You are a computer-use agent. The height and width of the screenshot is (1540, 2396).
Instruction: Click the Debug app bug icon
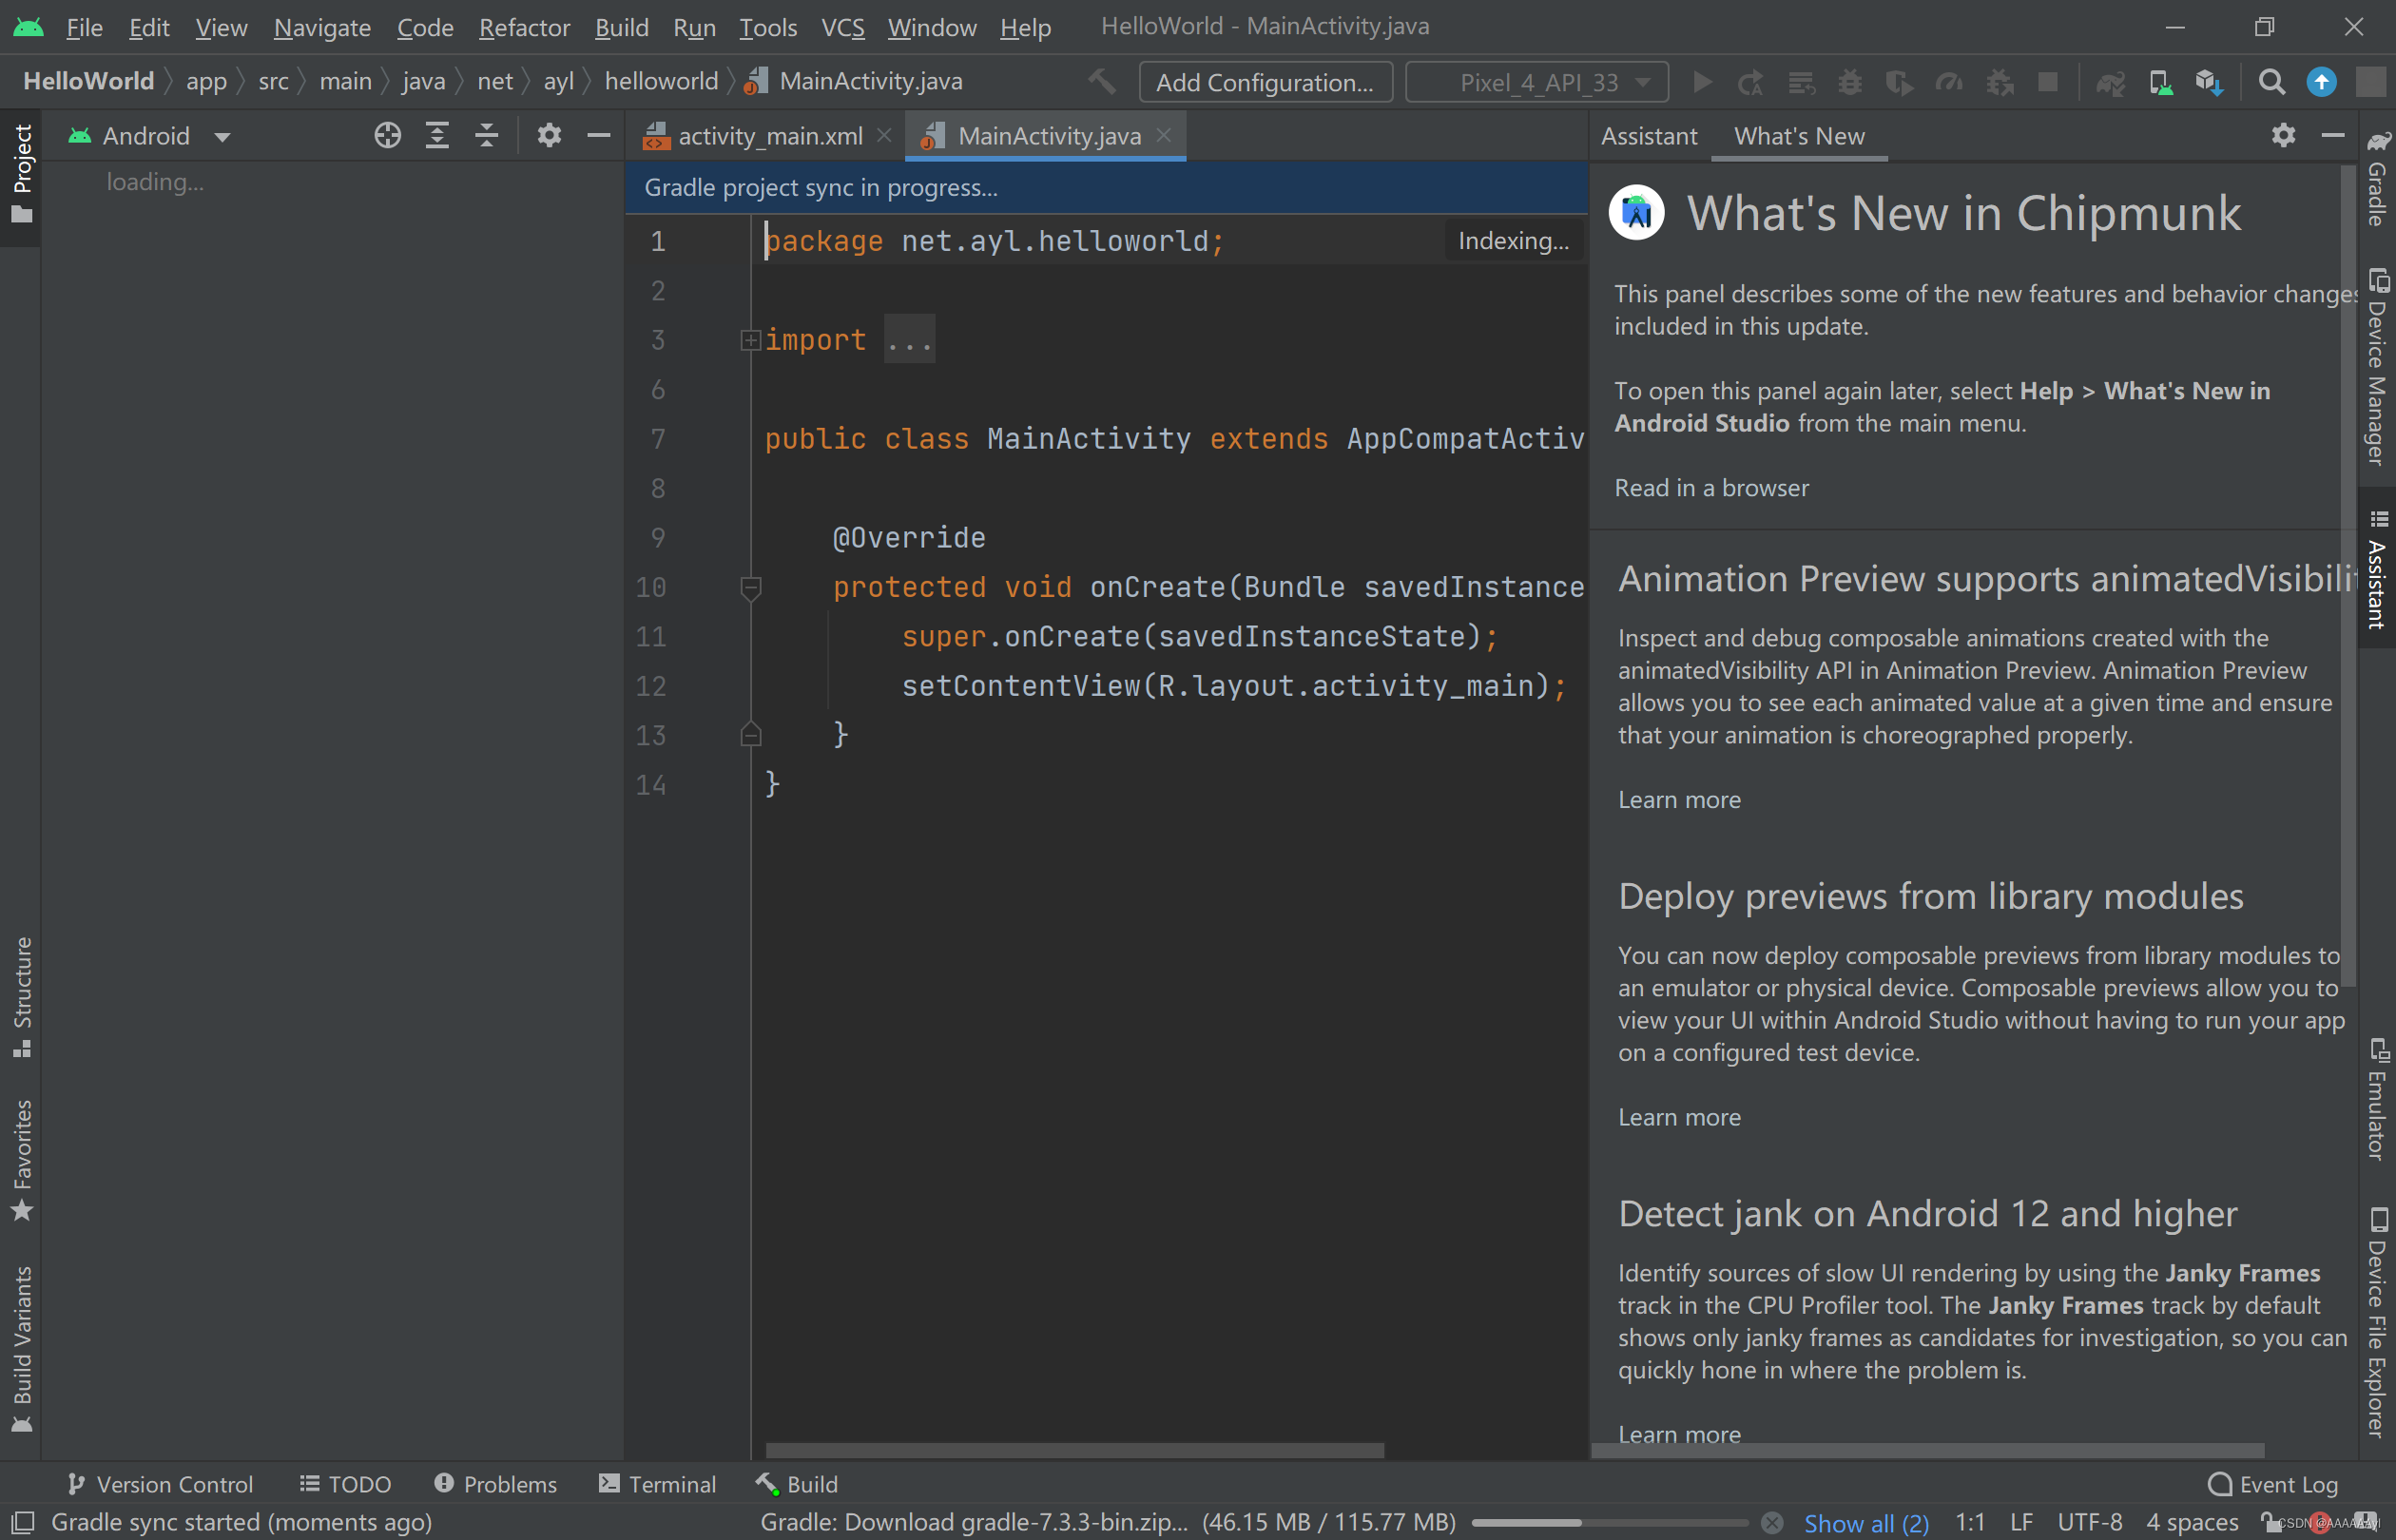[x=1850, y=82]
